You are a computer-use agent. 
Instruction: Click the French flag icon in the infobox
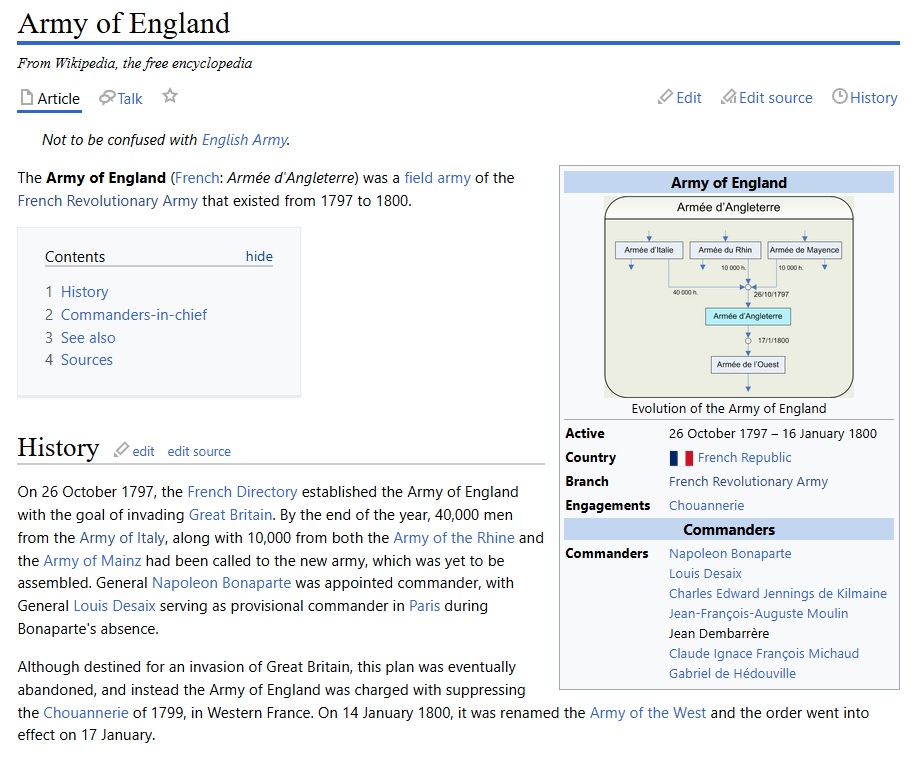tap(681, 458)
